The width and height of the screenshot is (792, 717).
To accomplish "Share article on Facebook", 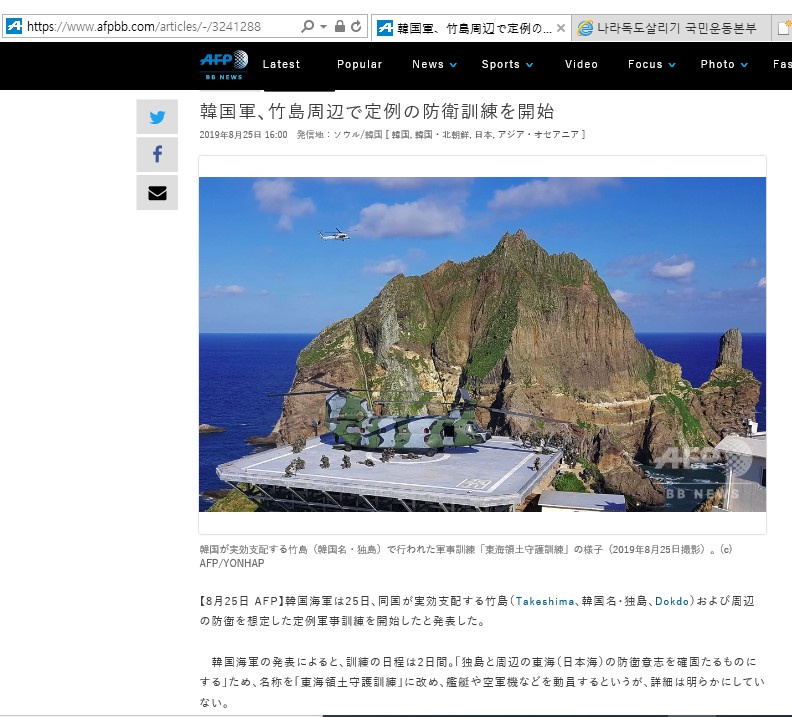I will pyautogui.click(x=157, y=155).
